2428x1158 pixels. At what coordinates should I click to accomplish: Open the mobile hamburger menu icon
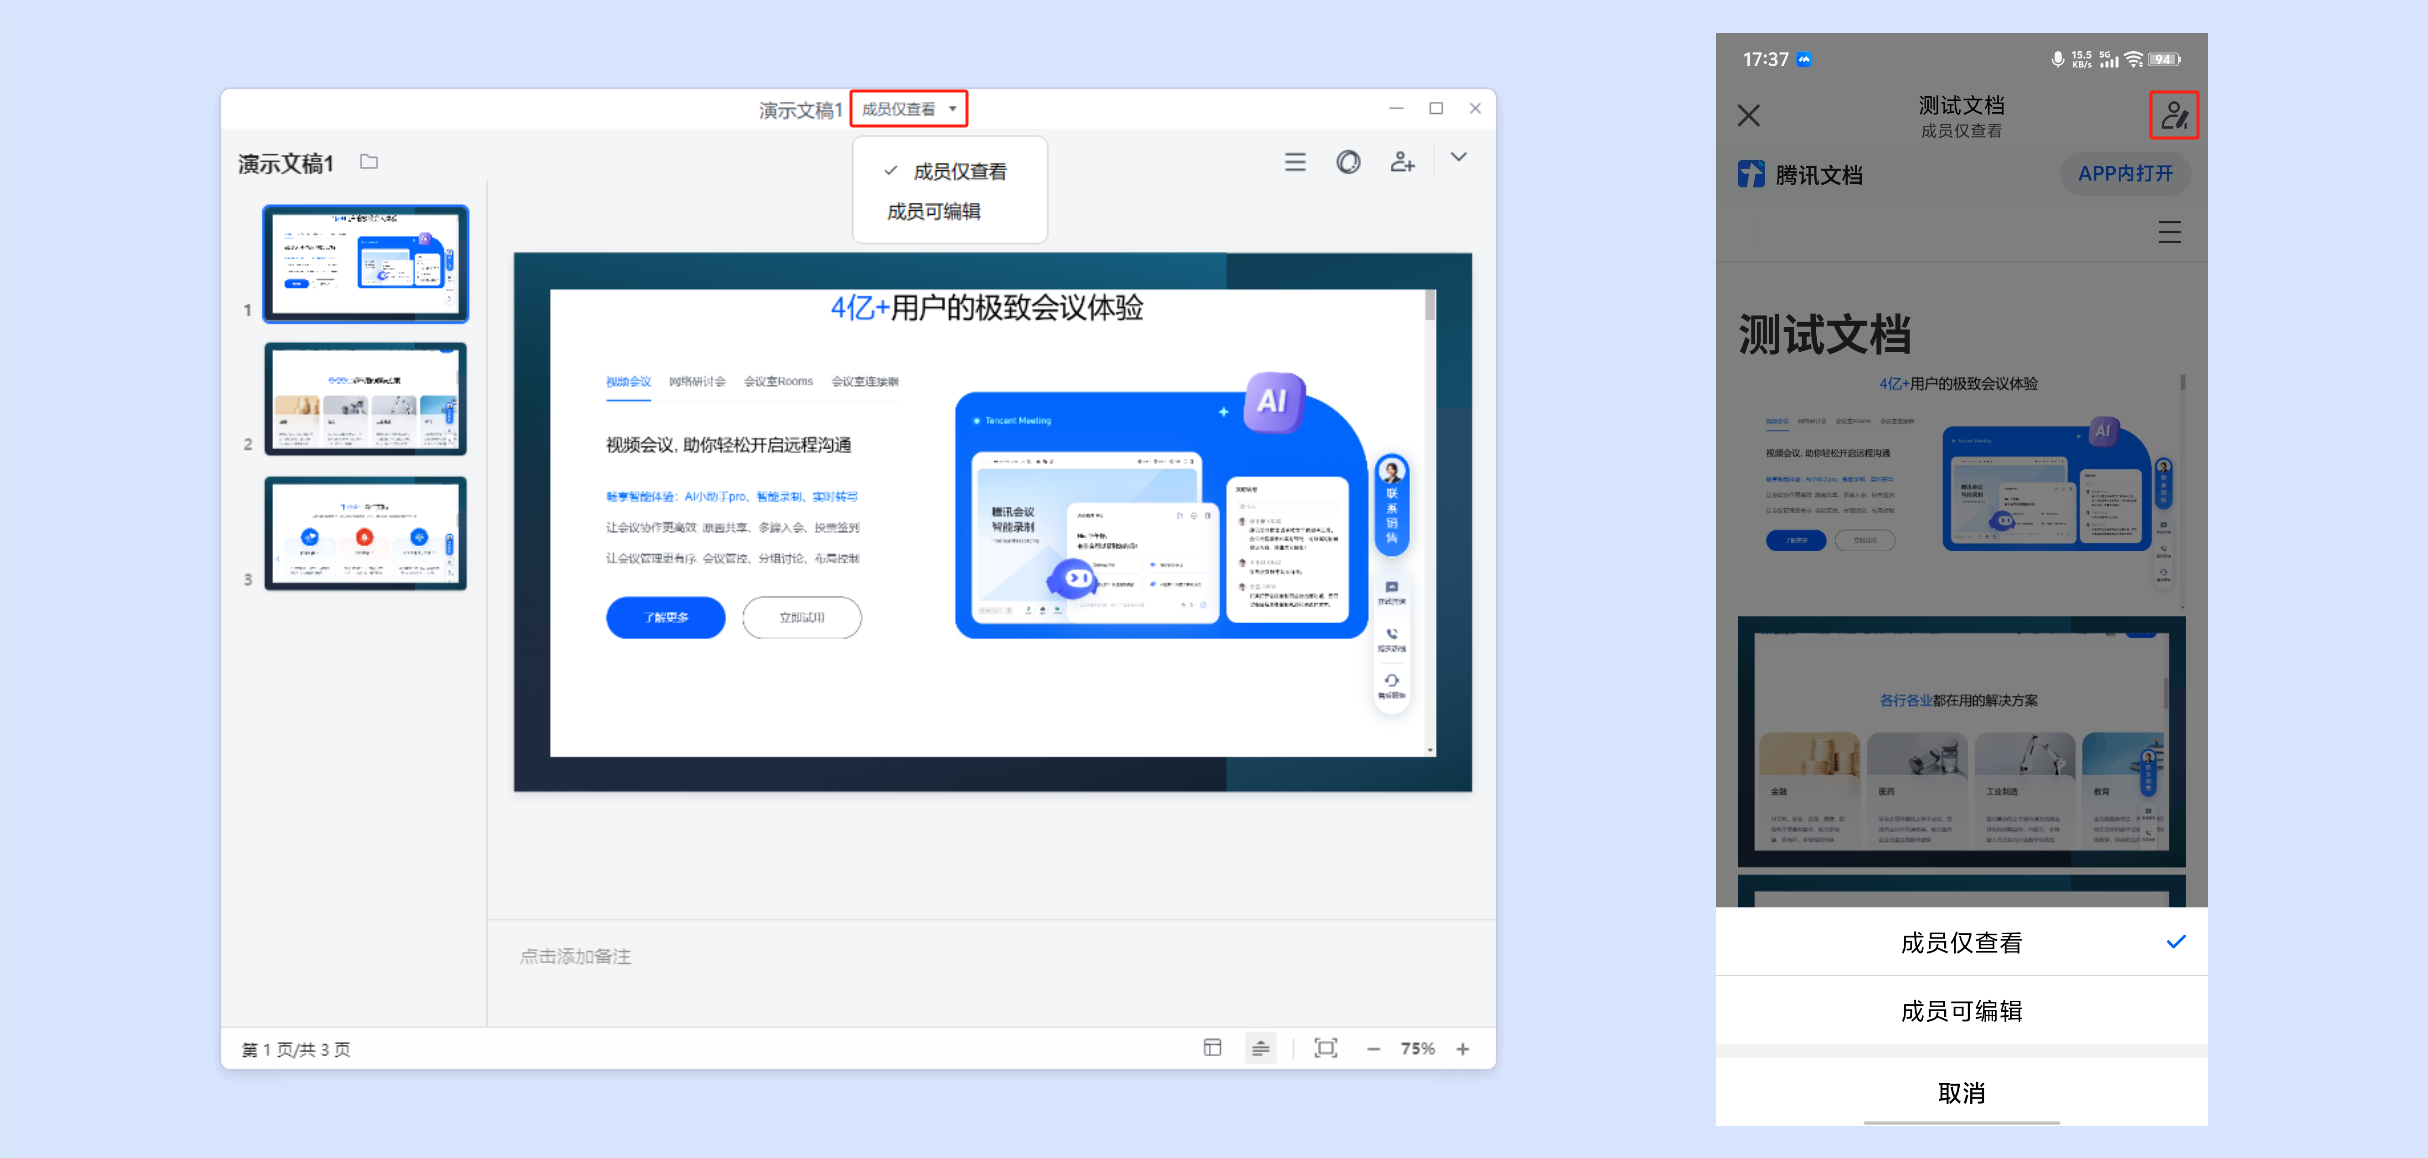click(x=2169, y=233)
